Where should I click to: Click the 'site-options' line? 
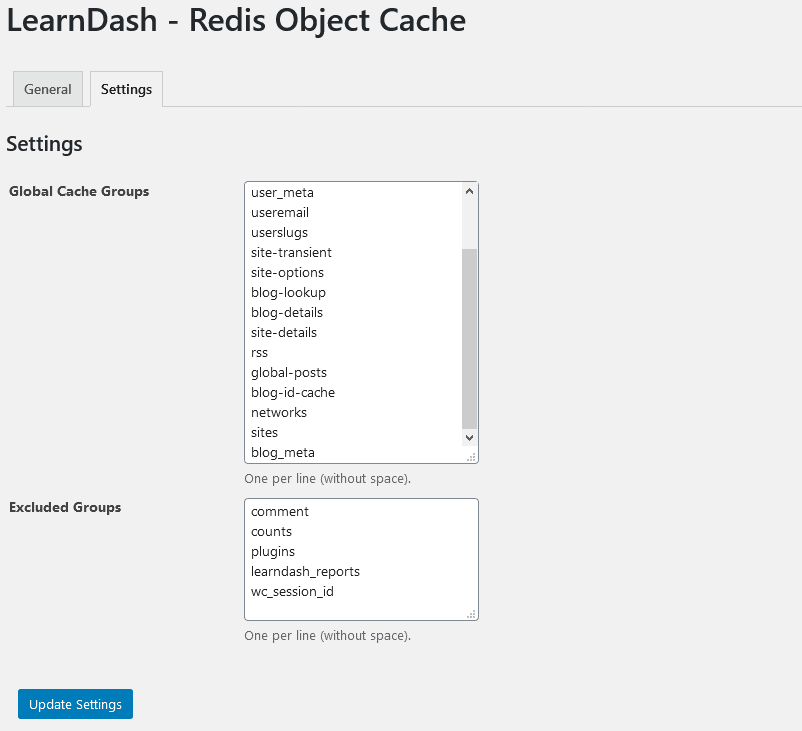pyautogui.click(x=287, y=273)
